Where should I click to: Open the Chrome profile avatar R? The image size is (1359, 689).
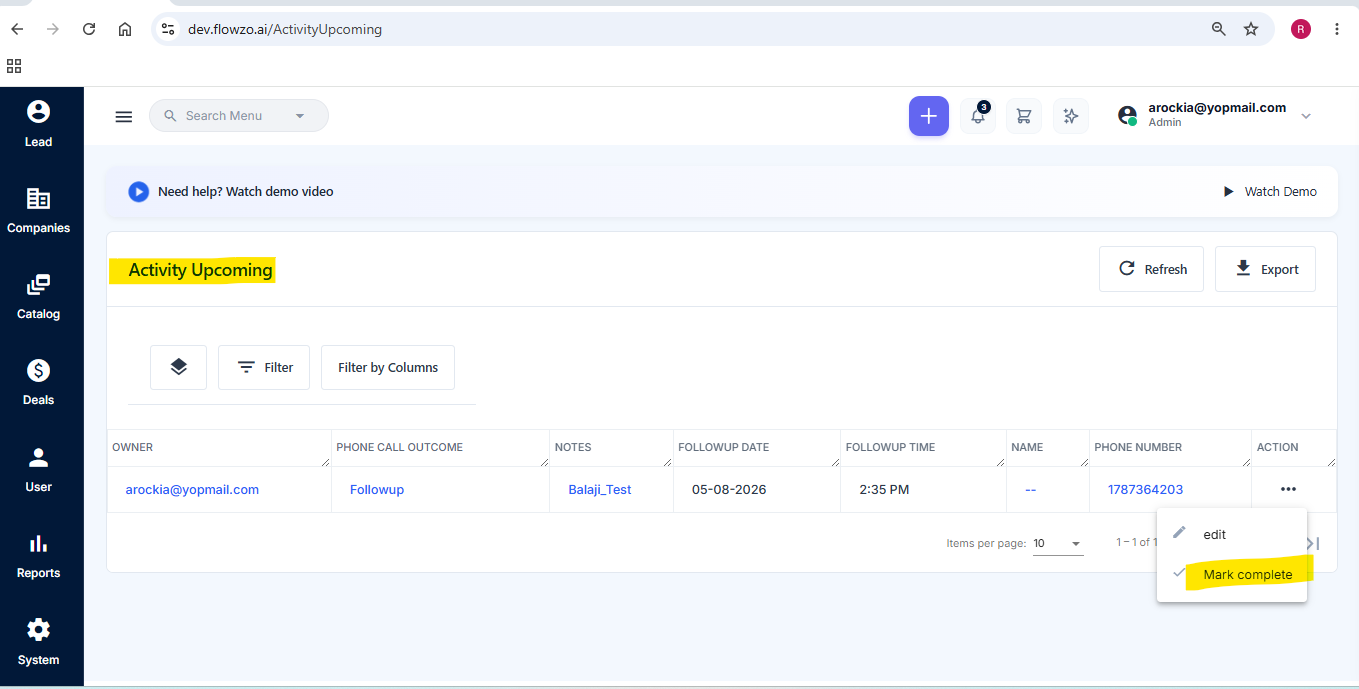click(x=1301, y=29)
